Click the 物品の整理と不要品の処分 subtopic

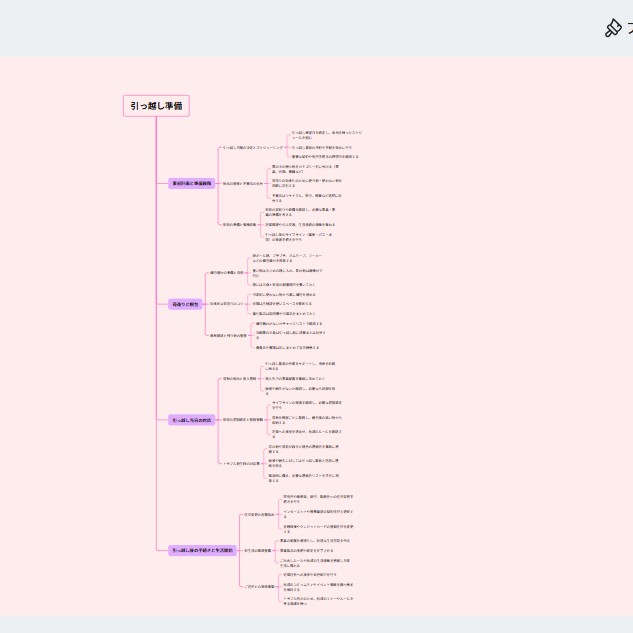(243, 183)
